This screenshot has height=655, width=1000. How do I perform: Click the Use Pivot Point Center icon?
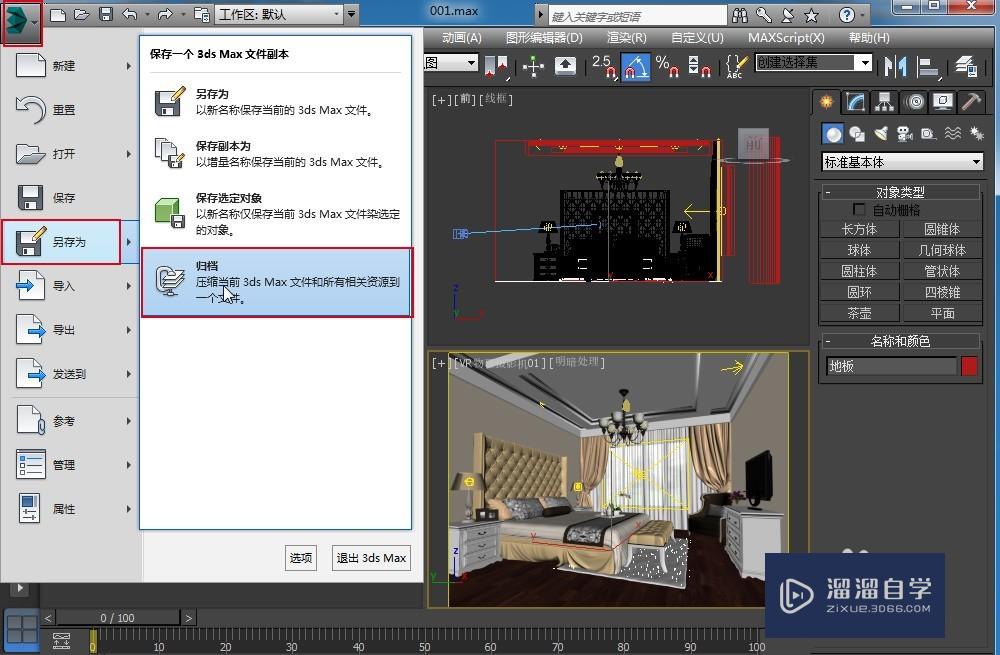pos(497,66)
